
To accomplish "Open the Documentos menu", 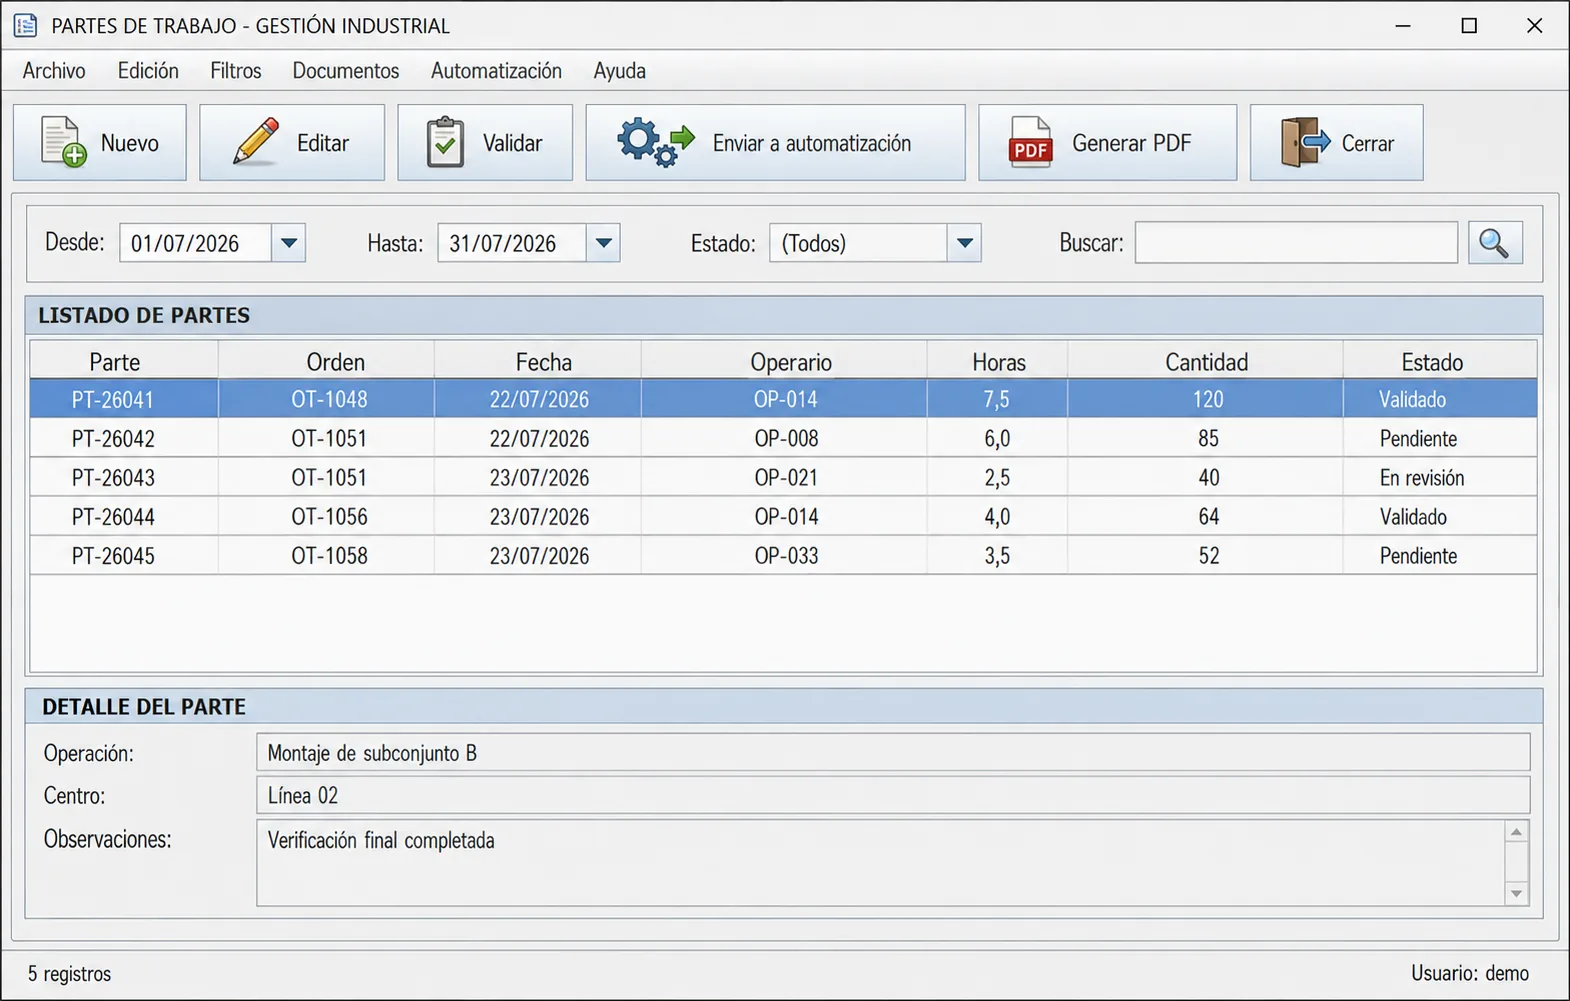I will (x=346, y=71).
